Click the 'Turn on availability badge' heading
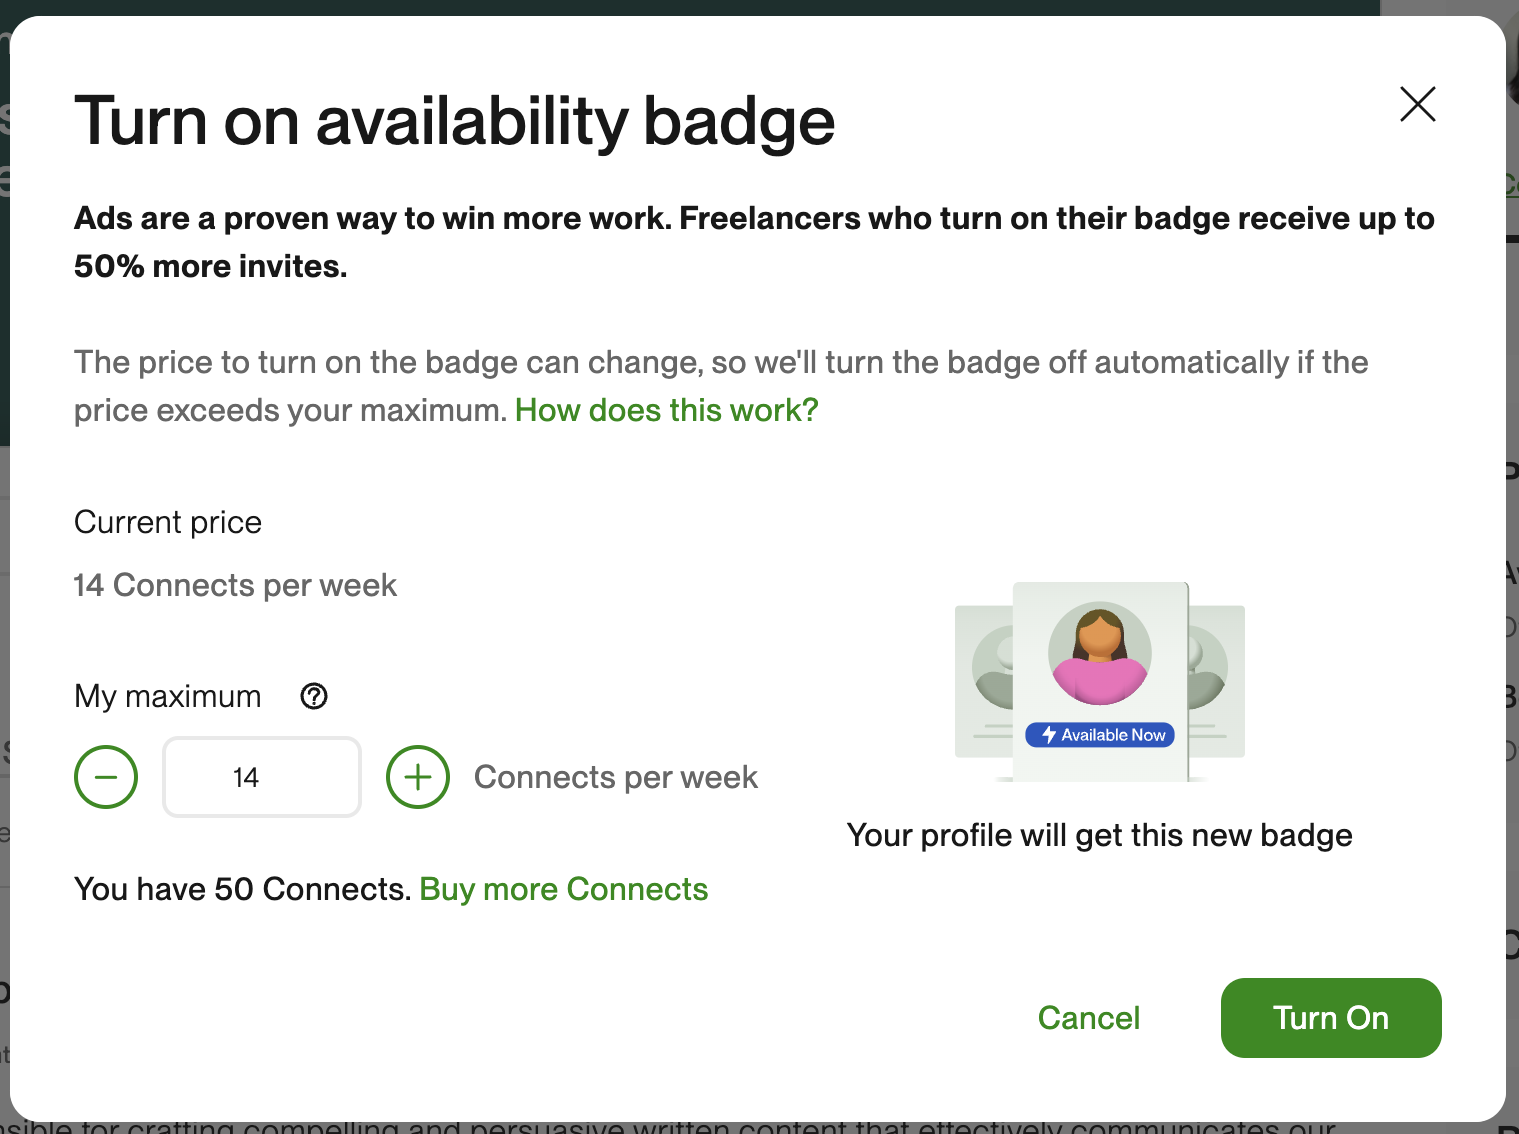This screenshot has height=1134, width=1519. pos(455,121)
